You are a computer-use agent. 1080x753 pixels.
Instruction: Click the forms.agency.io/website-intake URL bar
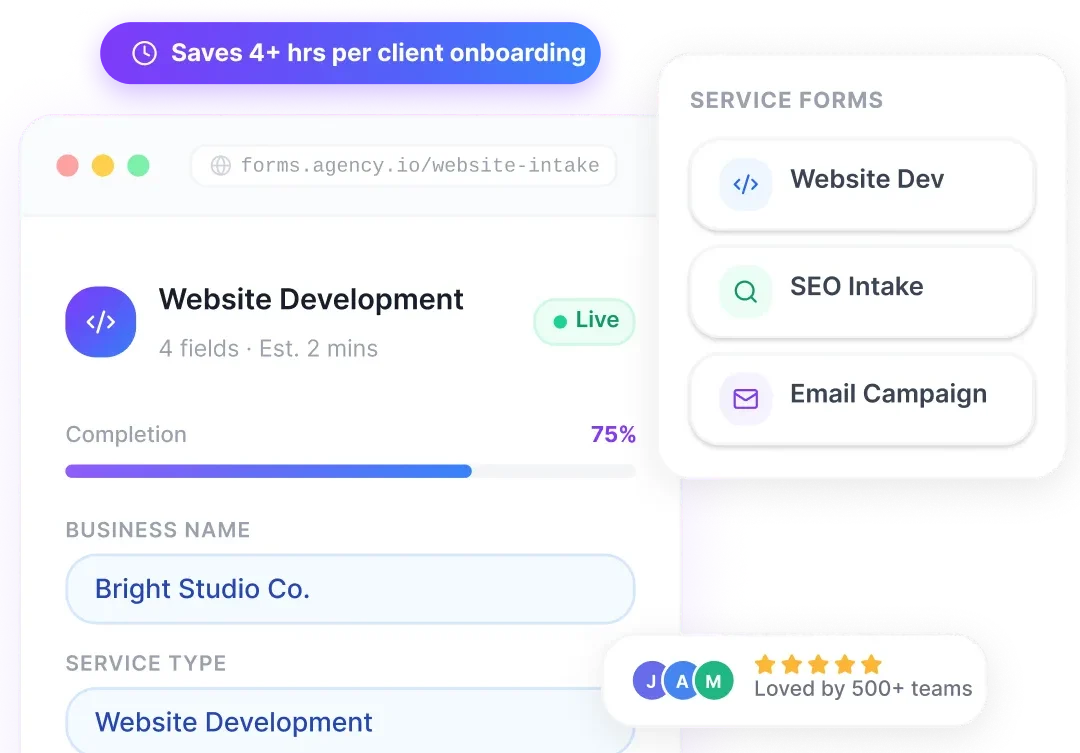(403, 165)
